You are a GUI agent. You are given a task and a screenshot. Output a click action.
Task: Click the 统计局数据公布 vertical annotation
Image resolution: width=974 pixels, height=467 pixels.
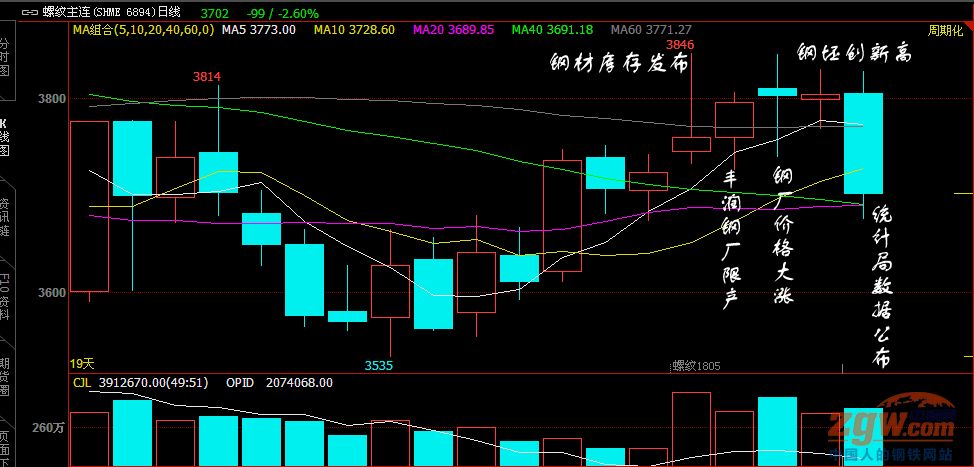[x=881, y=288]
